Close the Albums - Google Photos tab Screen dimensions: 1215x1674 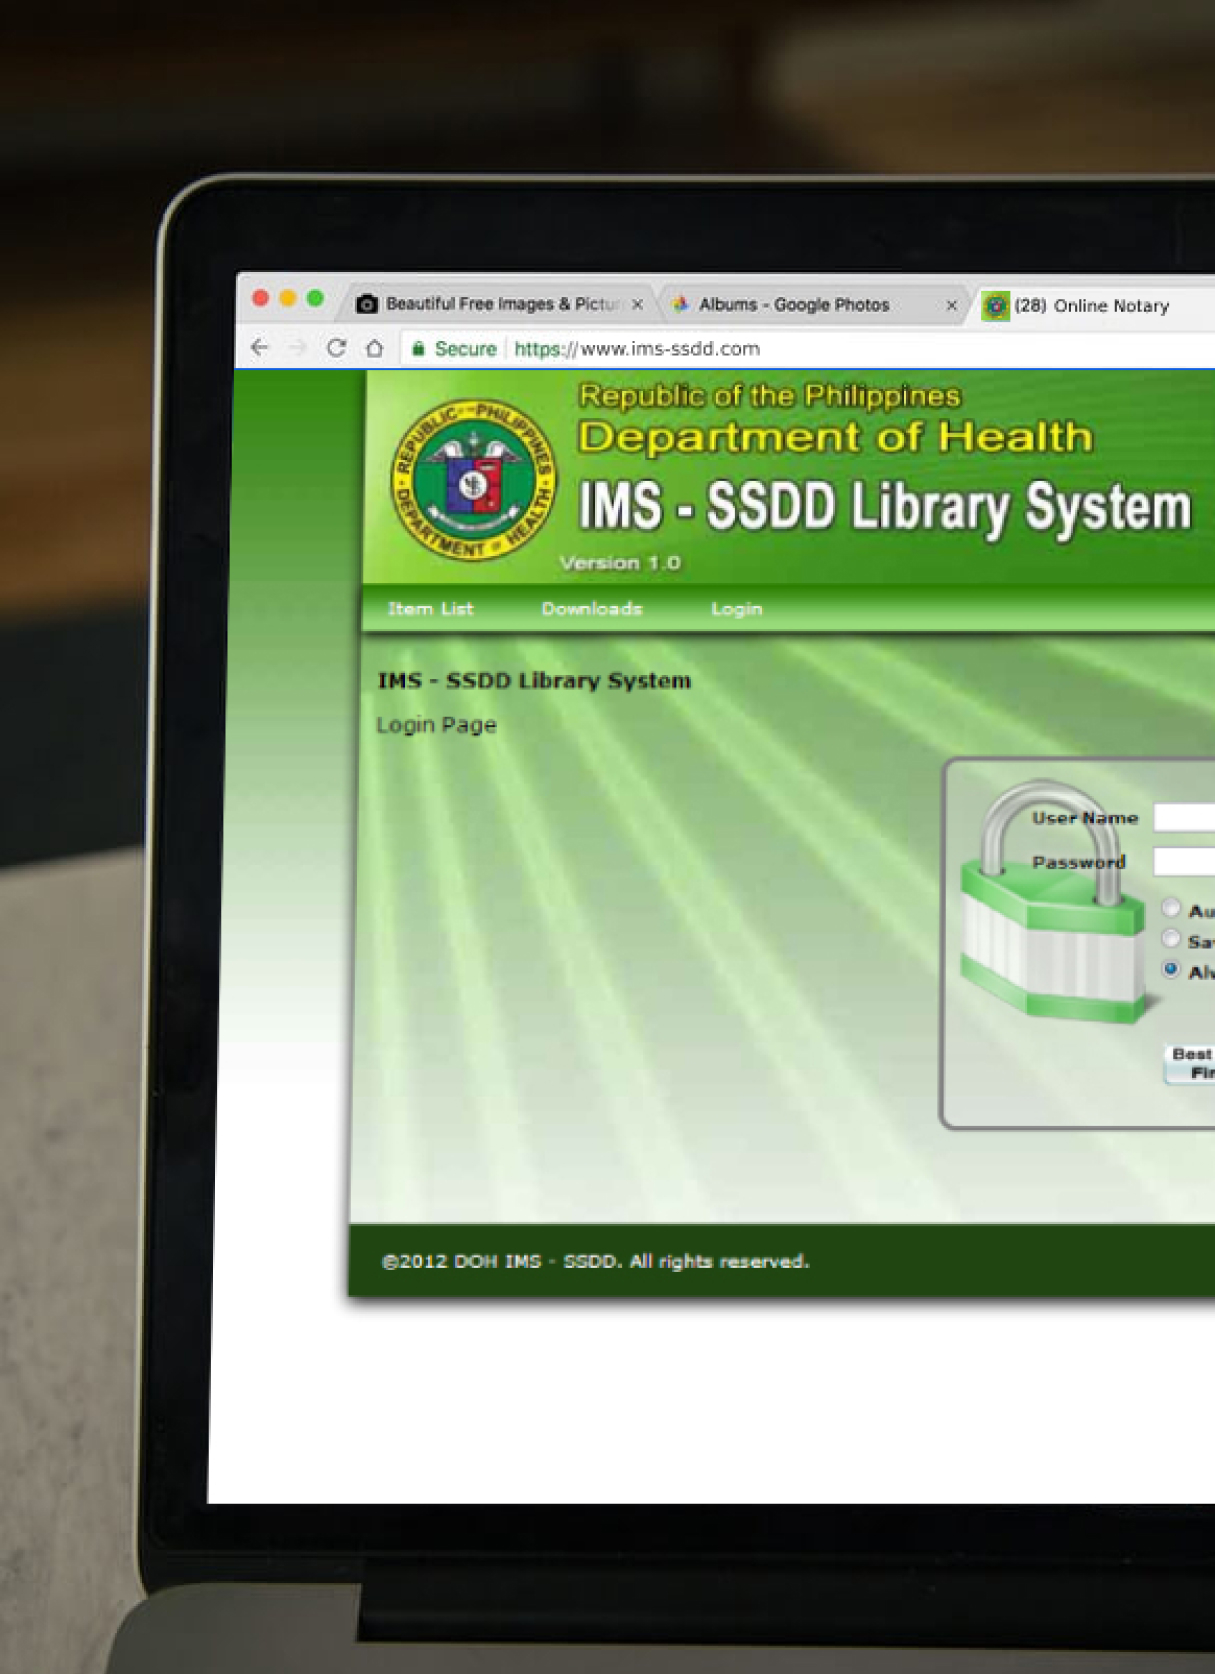click(x=951, y=305)
